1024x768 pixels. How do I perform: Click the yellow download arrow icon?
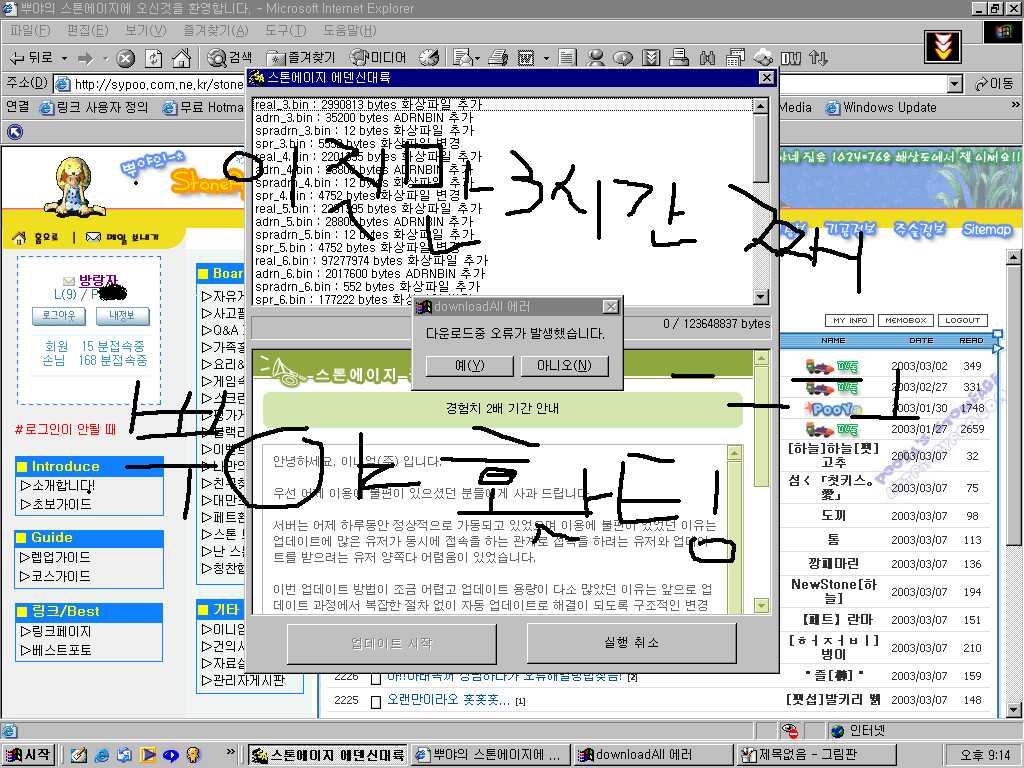pyautogui.click(x=942, y=47)
